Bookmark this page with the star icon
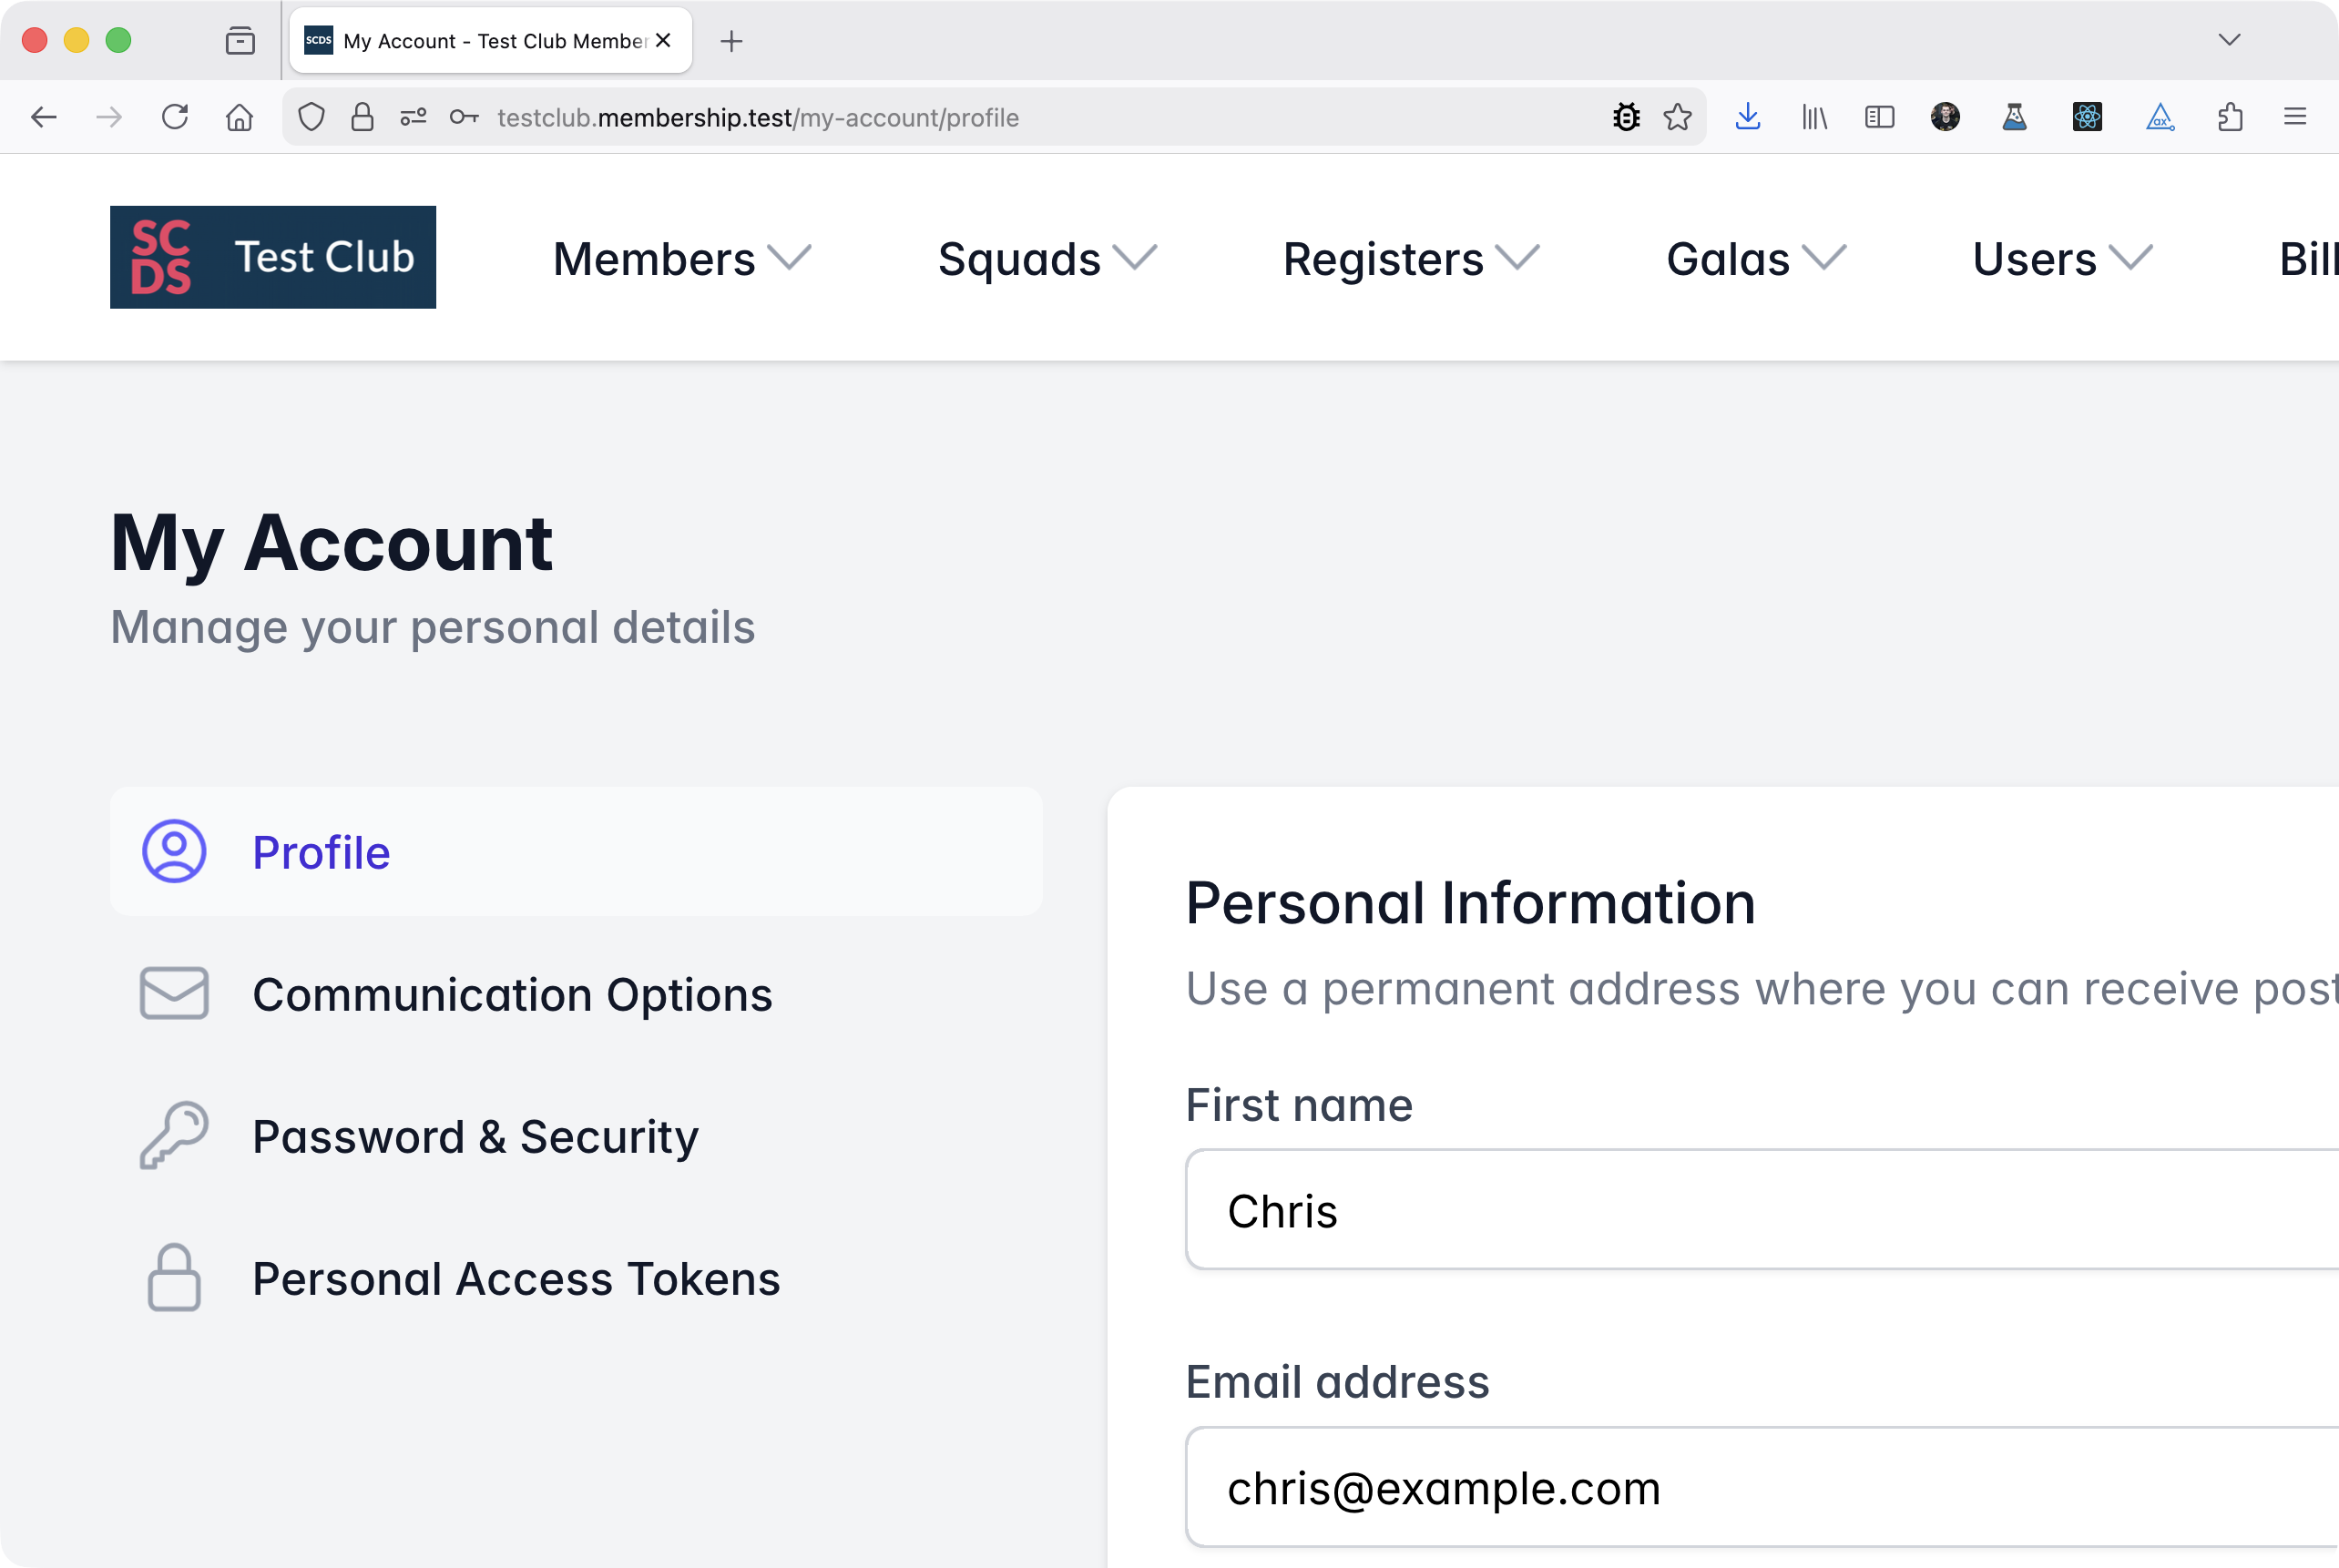Viewport: 2339px width, 1568px height. click(x=1677, y=117)
